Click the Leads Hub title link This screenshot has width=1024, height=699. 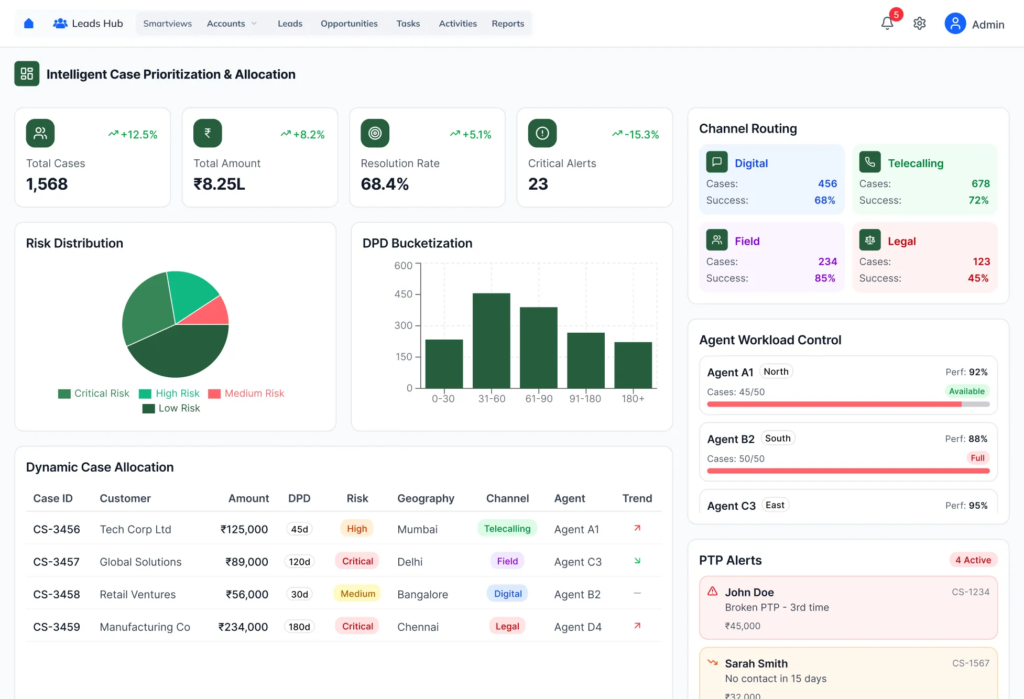[x=97, y=24]
